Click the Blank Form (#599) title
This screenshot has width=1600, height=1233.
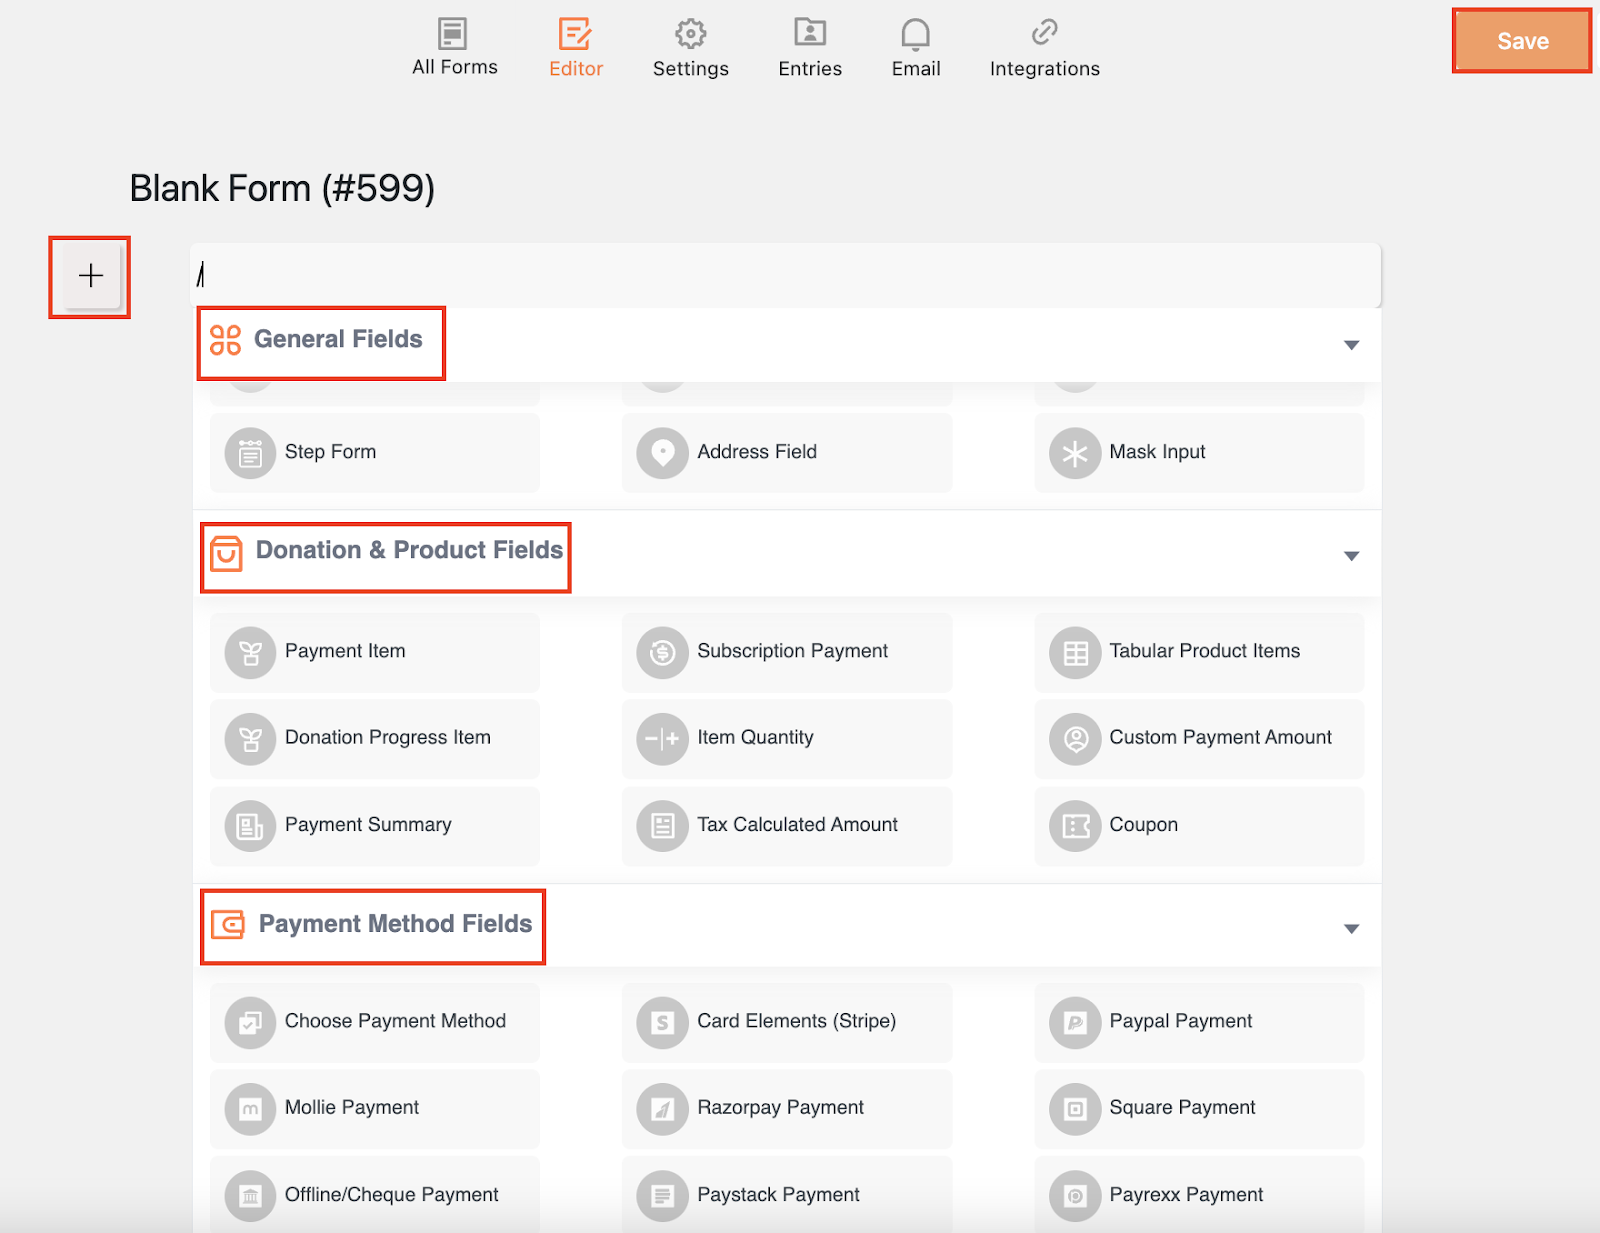282,189
